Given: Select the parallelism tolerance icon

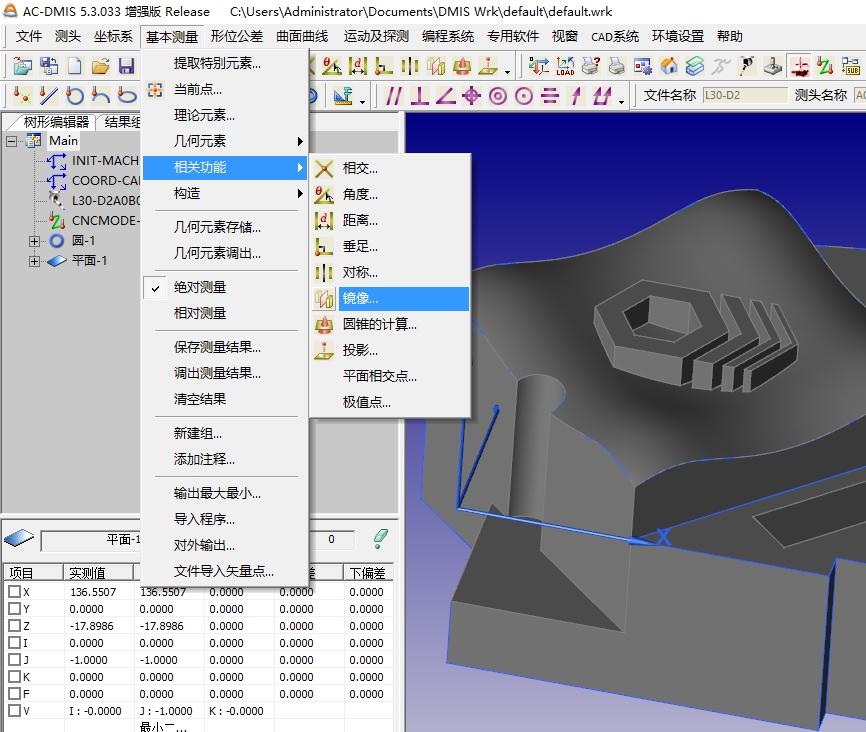Looking at the screenshot, I should coord(393,97).
